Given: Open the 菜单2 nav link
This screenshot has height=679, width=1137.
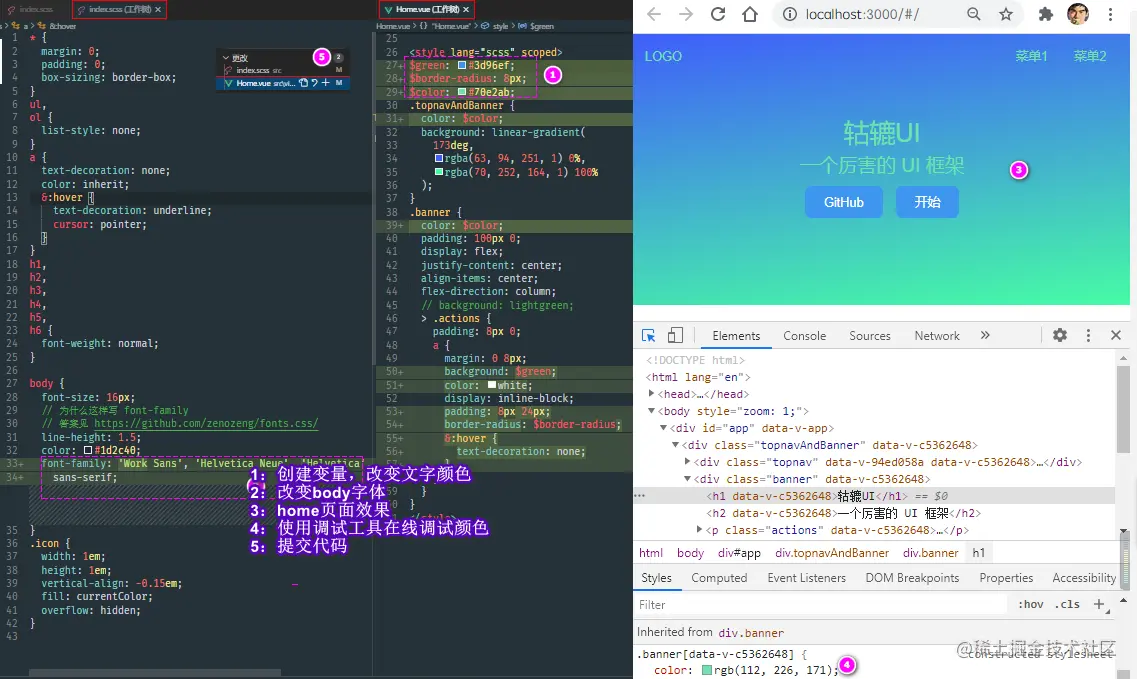Looking at the screenshot, I should (1090, 56).
